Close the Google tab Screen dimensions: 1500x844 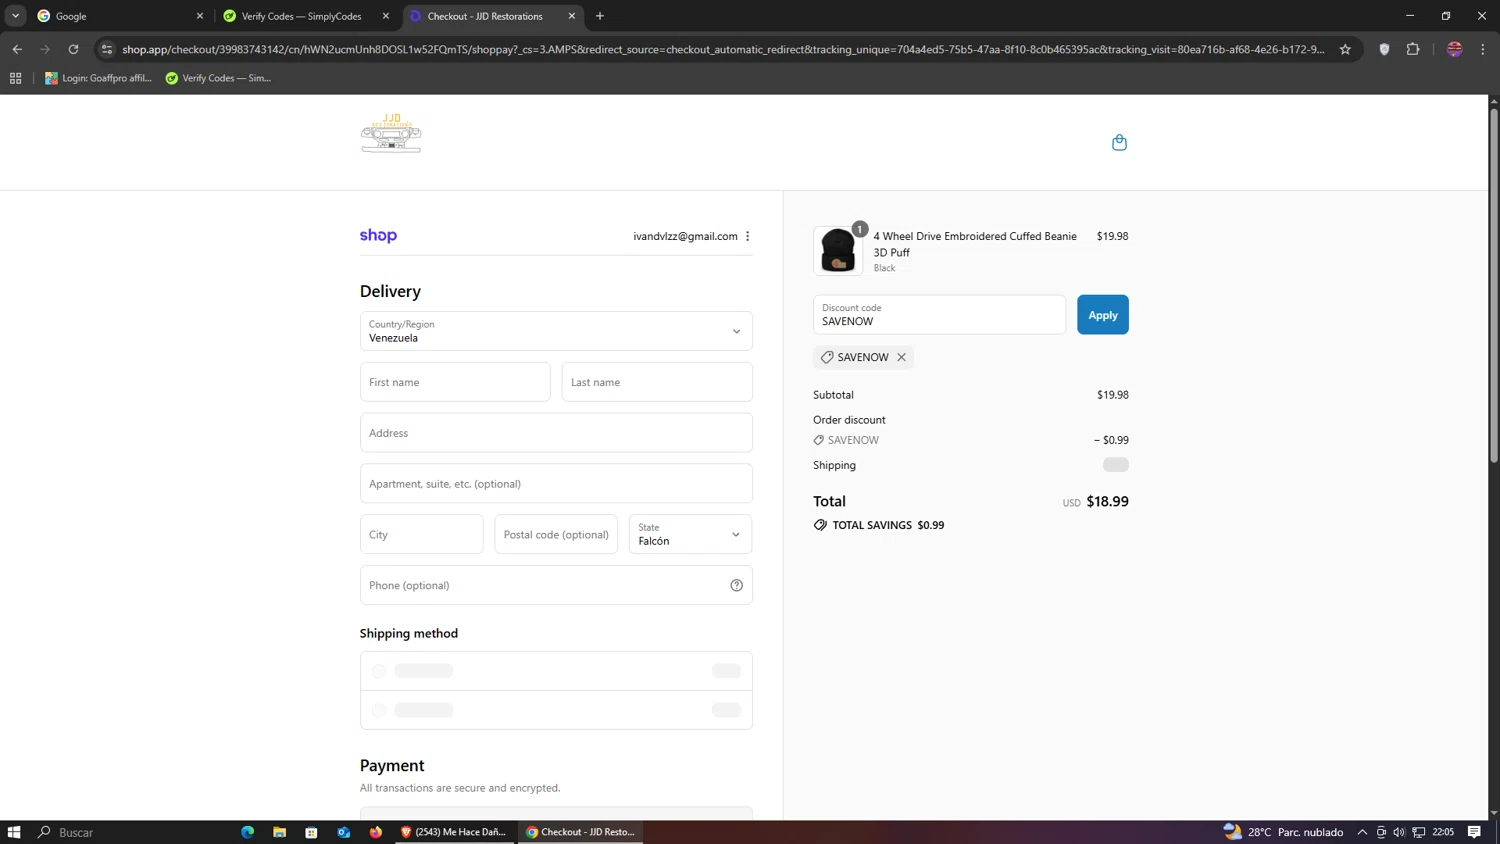199,16
